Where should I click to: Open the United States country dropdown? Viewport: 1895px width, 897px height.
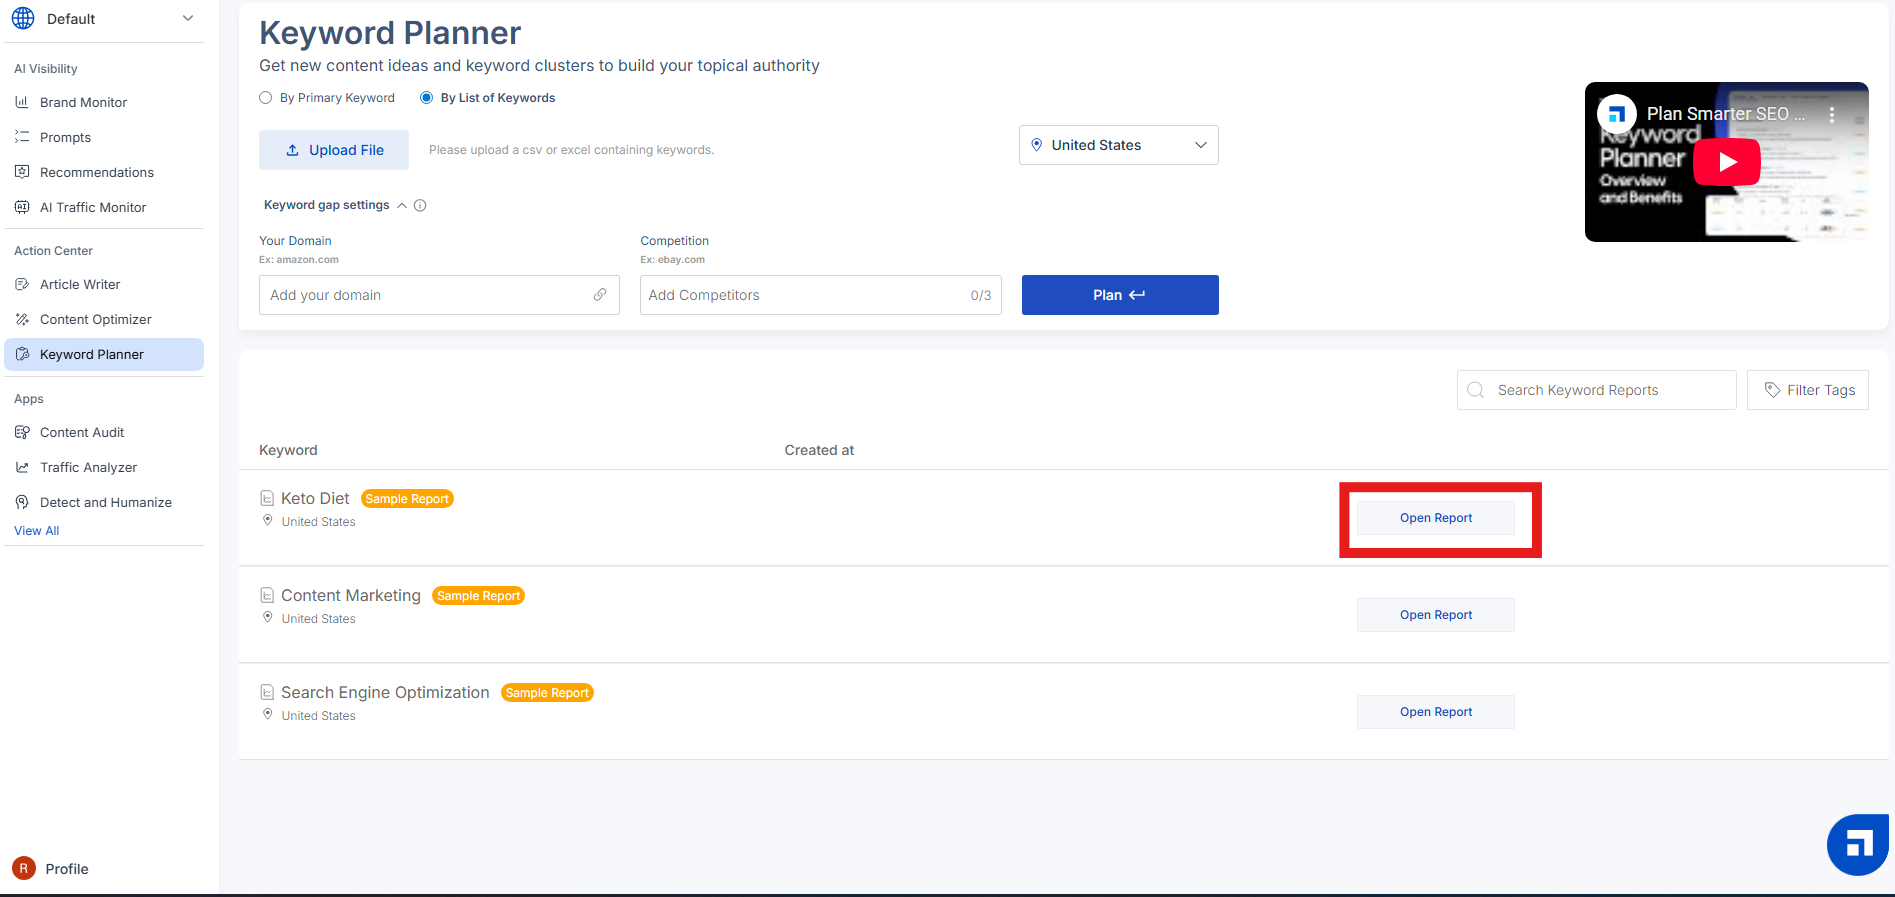pos(1118,145)
